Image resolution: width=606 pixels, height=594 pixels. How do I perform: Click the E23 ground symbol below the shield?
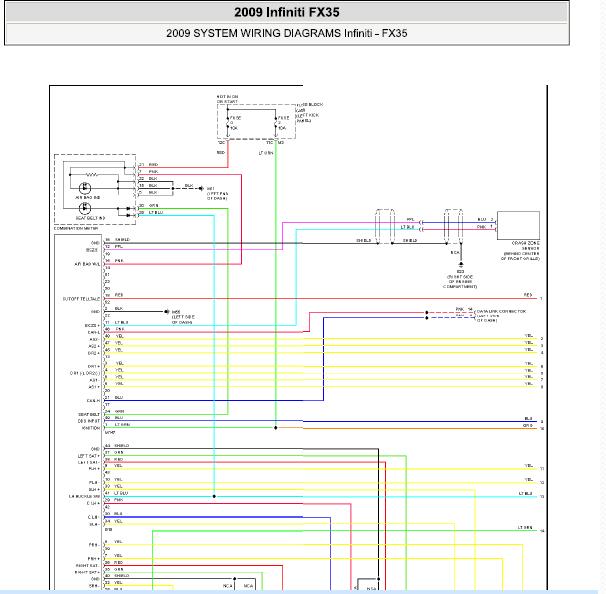point(461,265)
